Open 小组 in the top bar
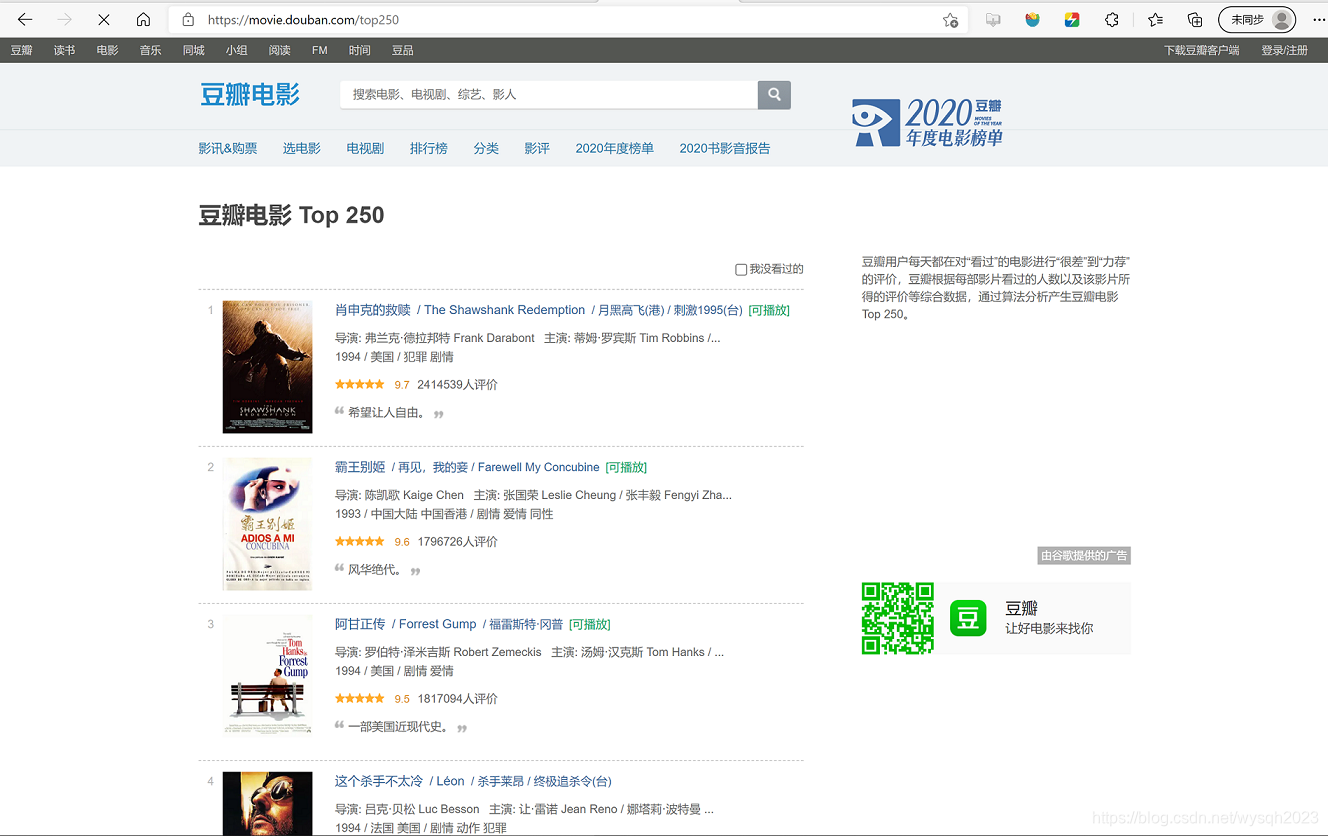1328x836 pixels. 237,50
